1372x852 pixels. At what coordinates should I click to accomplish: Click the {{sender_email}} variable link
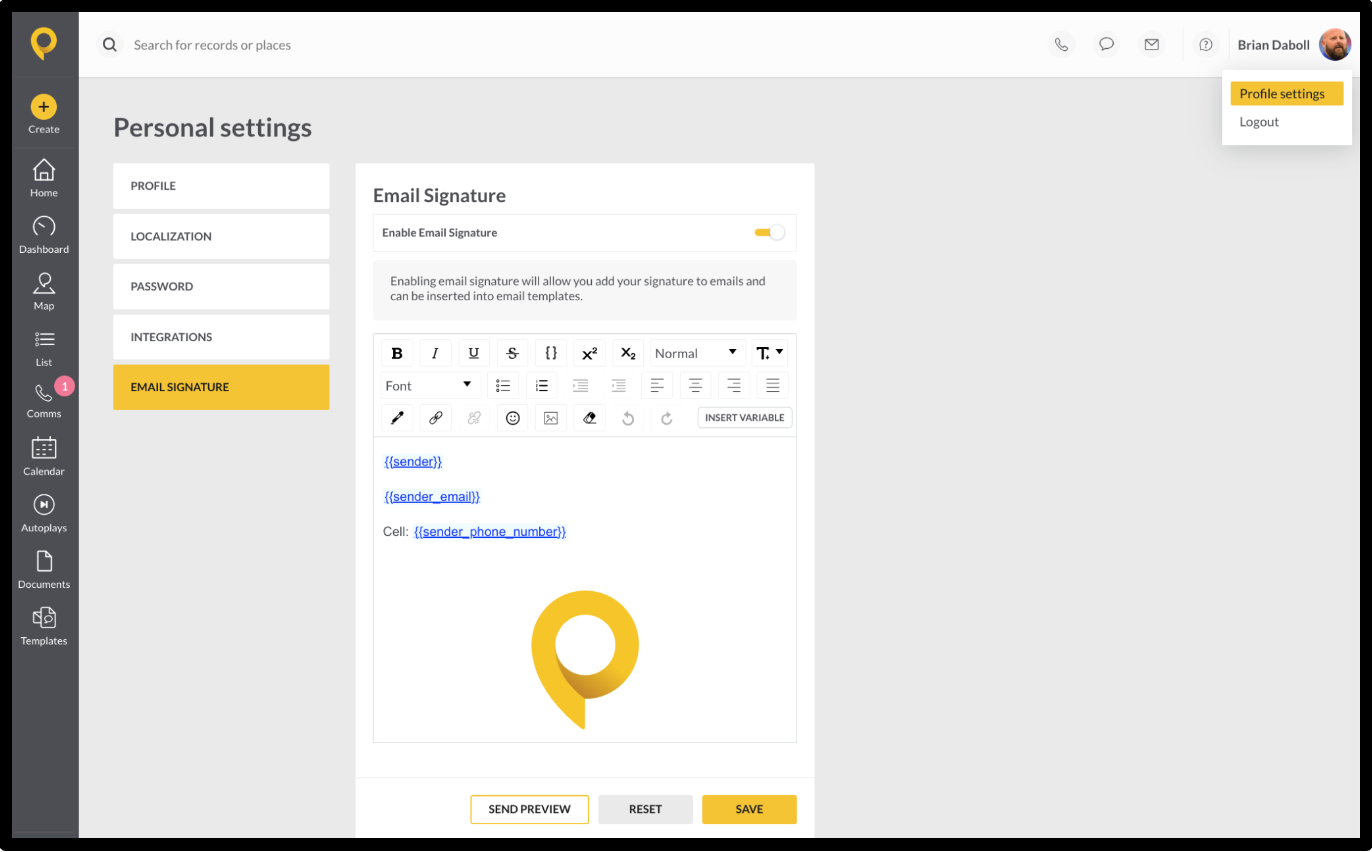[x=432, y=496]
